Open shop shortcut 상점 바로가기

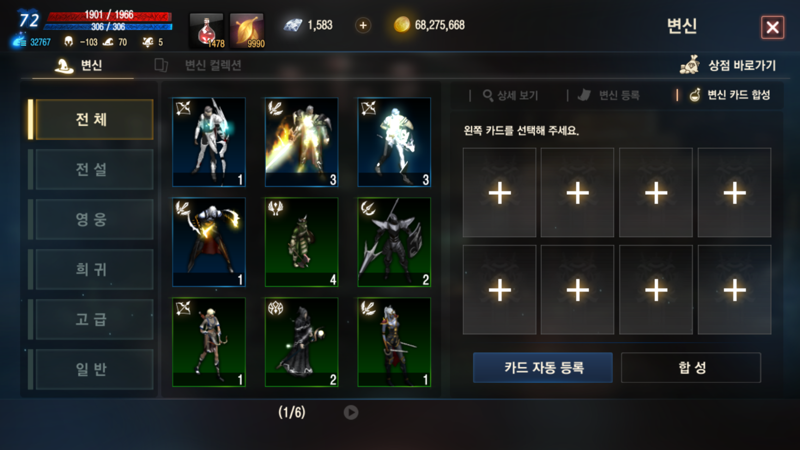[728, 65]
